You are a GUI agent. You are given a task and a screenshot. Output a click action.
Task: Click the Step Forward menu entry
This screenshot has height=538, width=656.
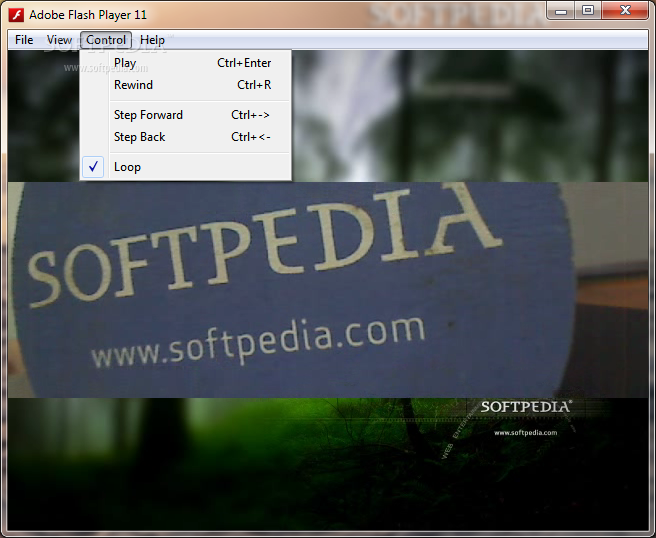[185, 115]
